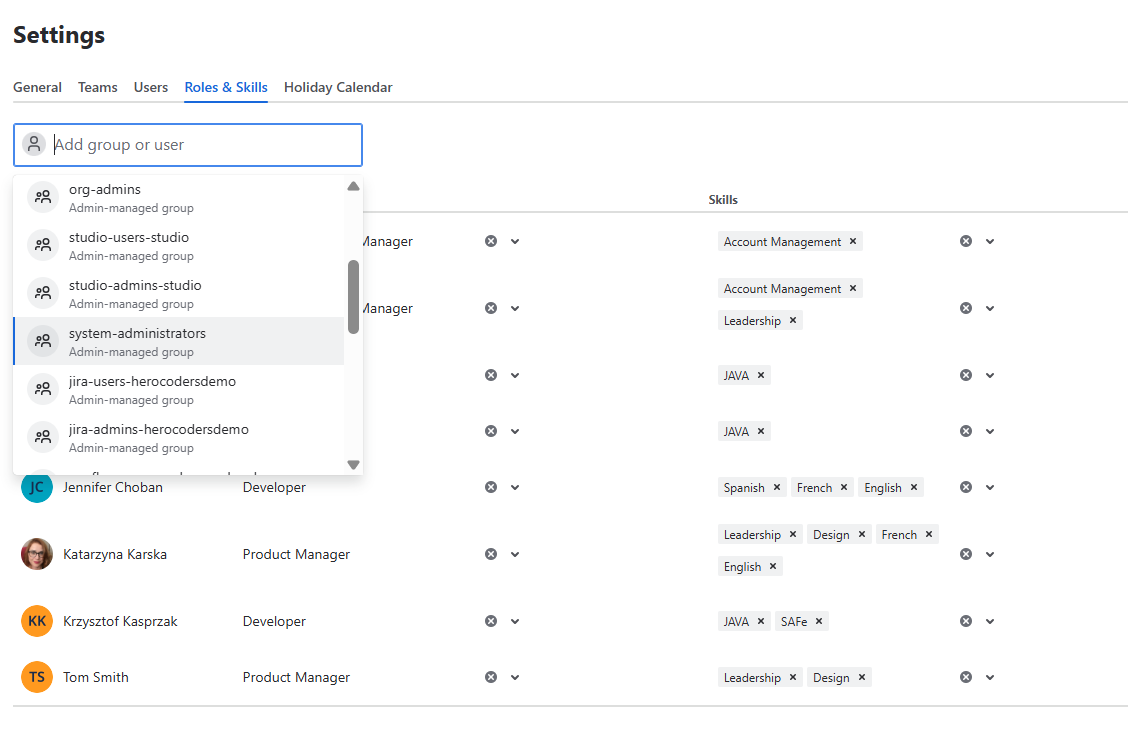
Task: Clear all skills for Katarzyna Karska
Action: [x=966, y=554]
